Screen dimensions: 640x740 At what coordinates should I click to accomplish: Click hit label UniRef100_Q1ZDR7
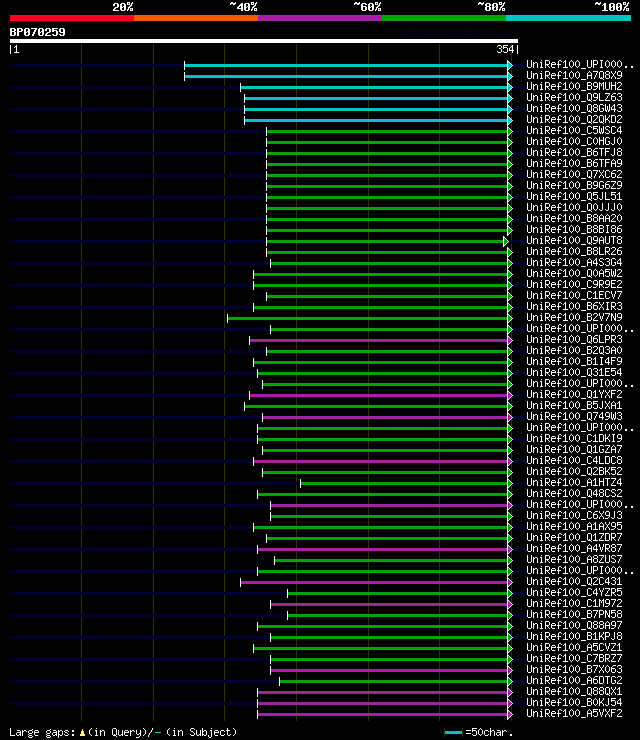click(x=574, y=538)
